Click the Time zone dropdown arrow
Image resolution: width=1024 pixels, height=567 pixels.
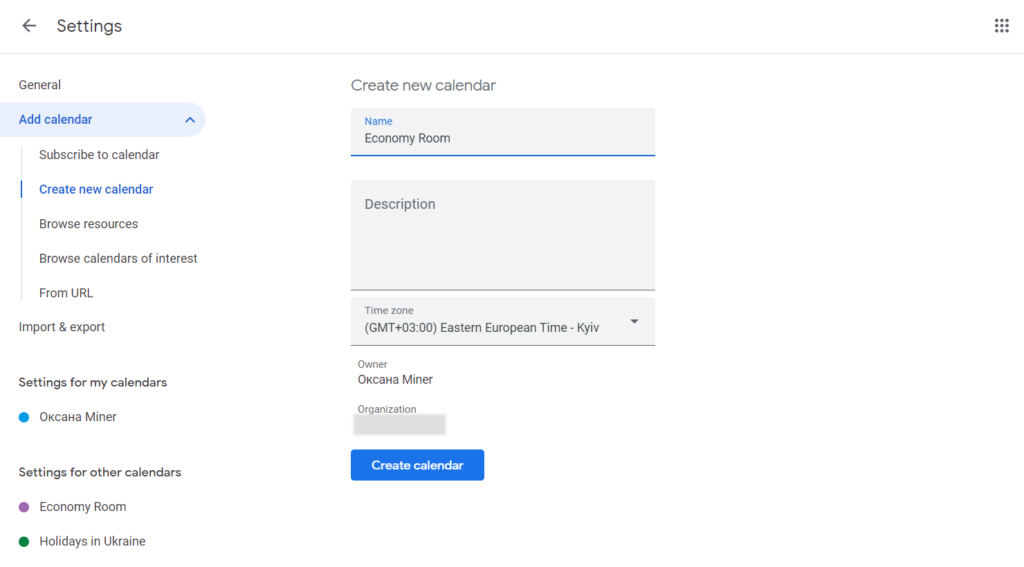tap(634, 321)
